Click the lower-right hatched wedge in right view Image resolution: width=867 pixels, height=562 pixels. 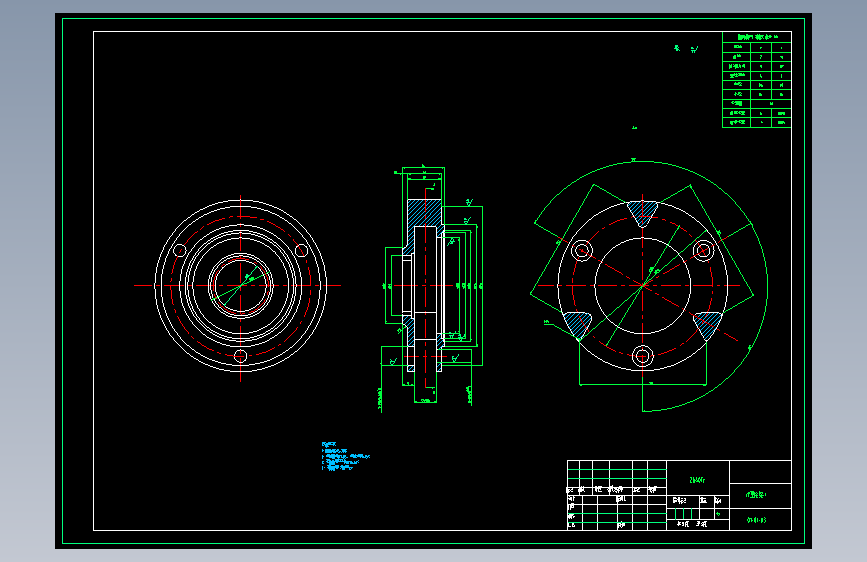(x=709, y=325)
